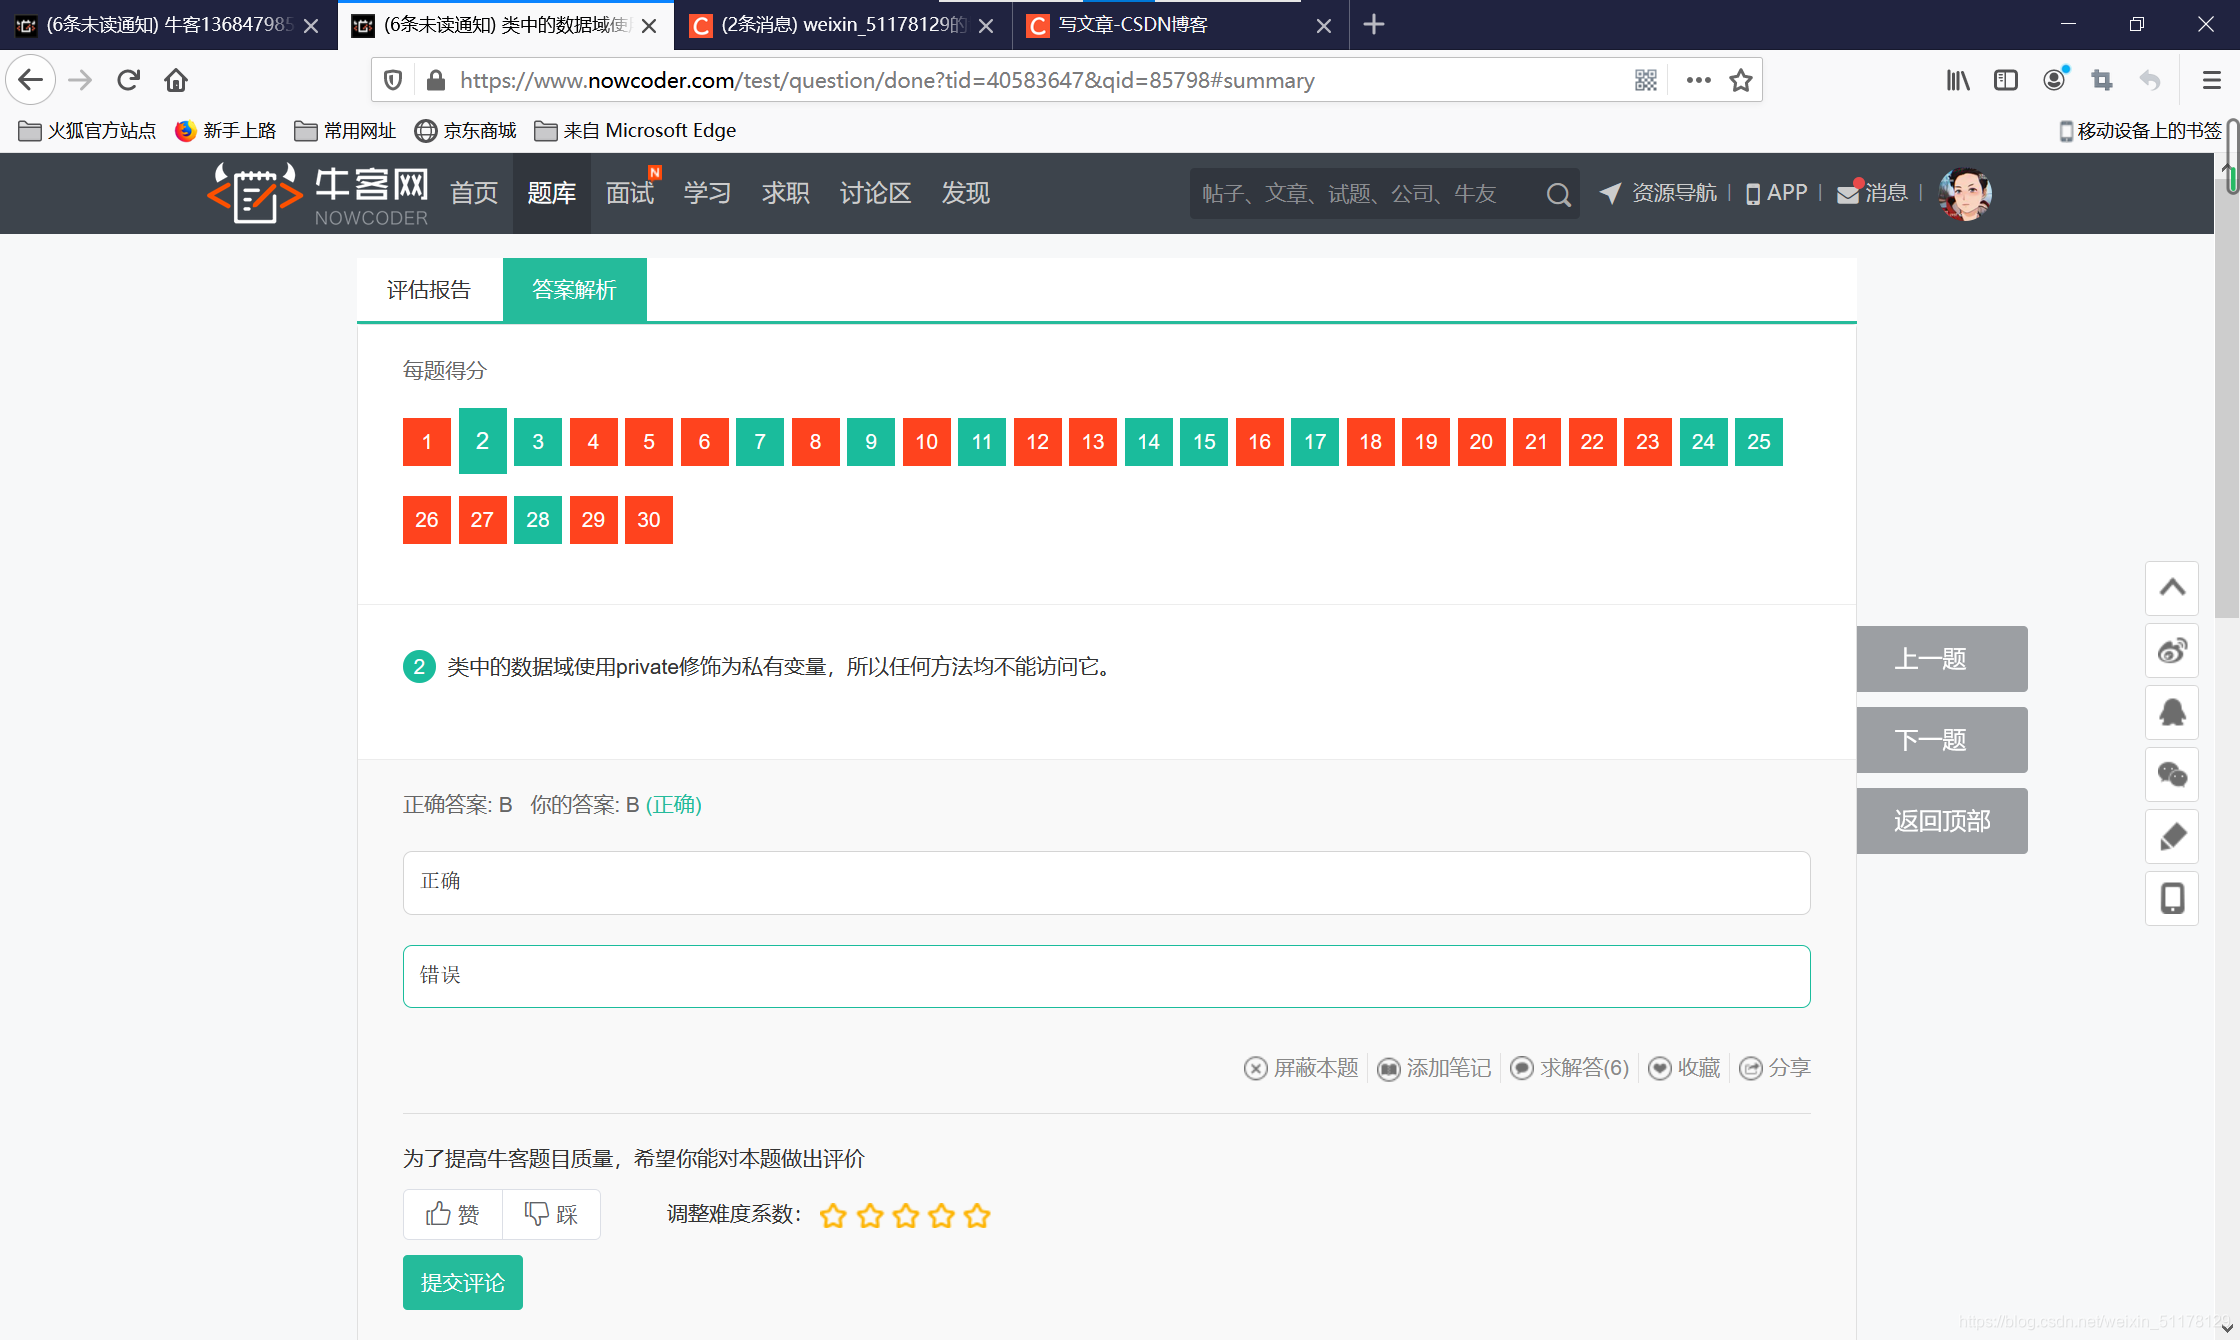Jump to question 14 score box
This screenshot has width=2240, height=1340.
(1149, 442)
